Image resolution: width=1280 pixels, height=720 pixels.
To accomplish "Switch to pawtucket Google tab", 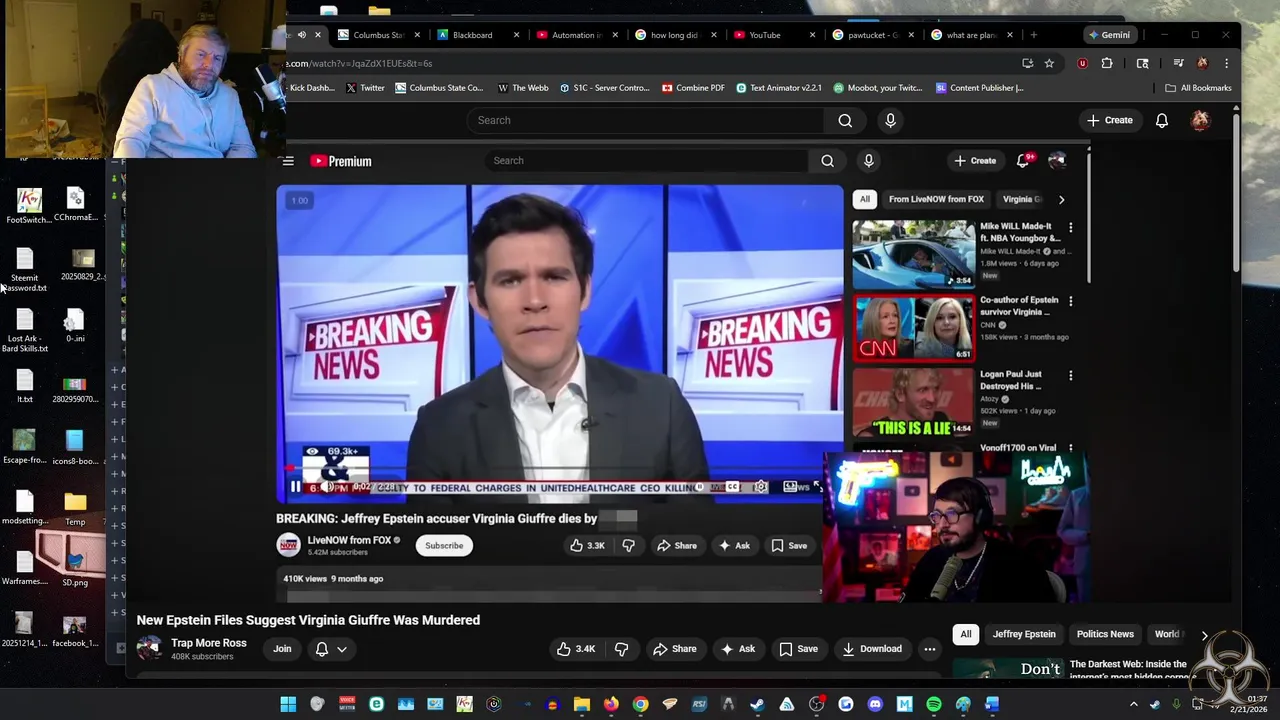I will tap(873, 35).
